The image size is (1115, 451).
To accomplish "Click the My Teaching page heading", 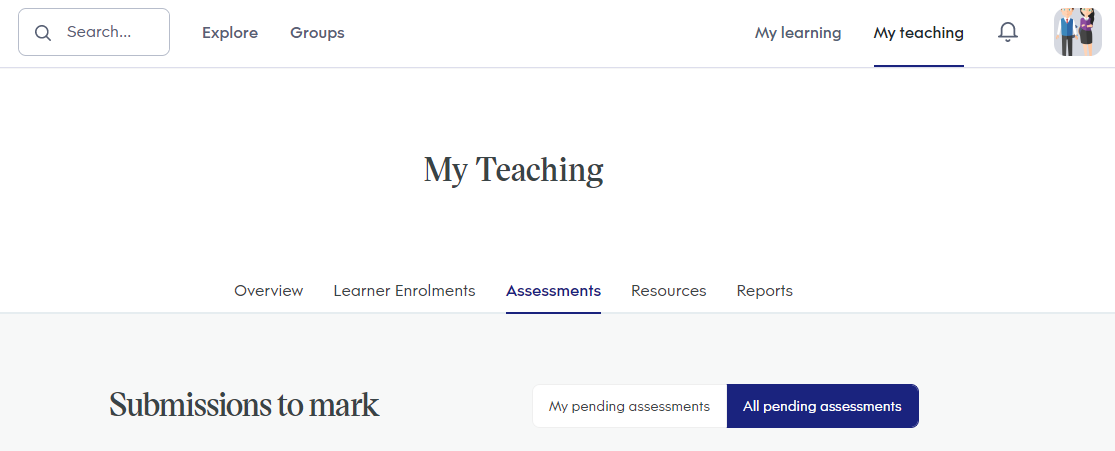I will point(513,170).
